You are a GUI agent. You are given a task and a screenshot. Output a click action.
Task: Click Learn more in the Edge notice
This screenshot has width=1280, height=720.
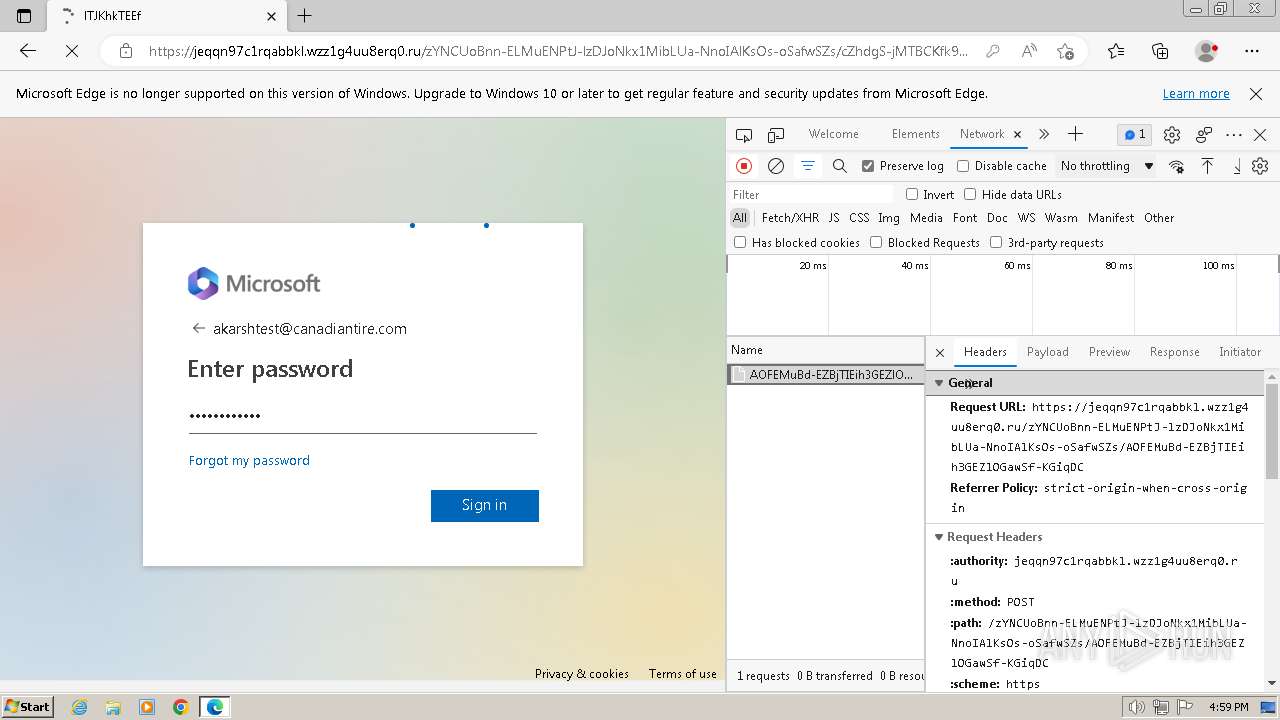pos(1195,93)
